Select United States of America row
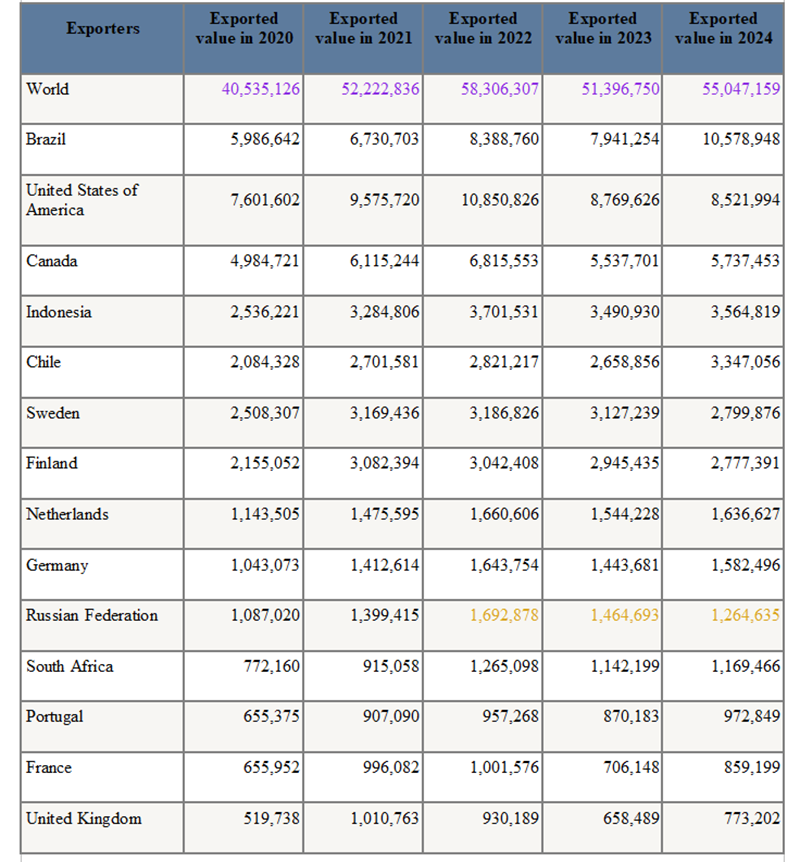The width and height of the screenshot is (800, 862). [x=82, y=200]
